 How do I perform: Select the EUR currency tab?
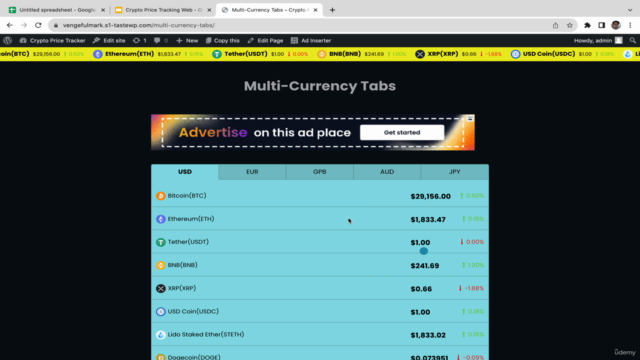(252, 172)
